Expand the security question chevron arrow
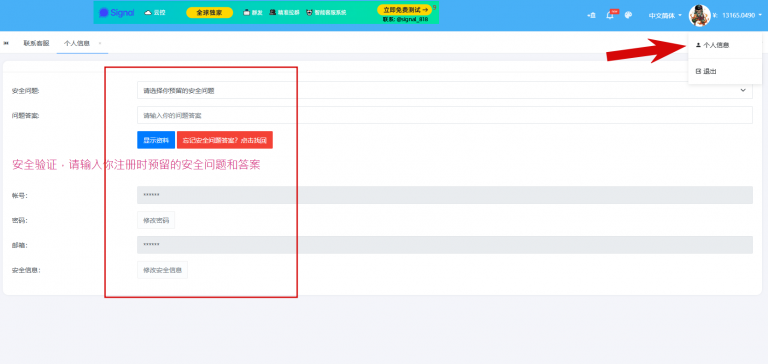This screenshot has width=768, height=364. (743, 90)
